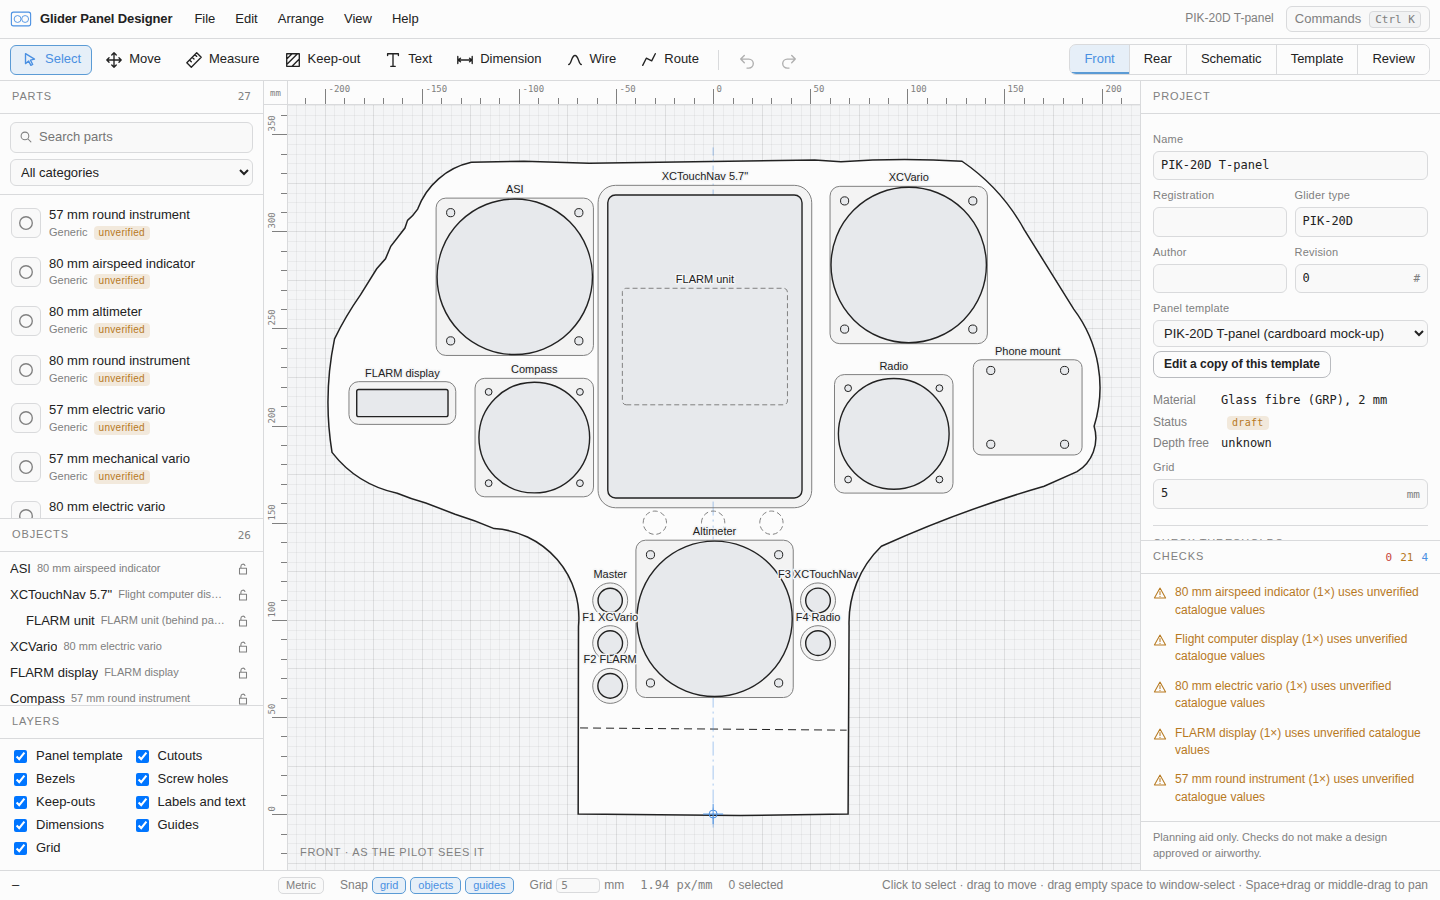
Task: Click the 57 mm electric vario part icon
Action: pyautogui.click(x=26, y=419)
